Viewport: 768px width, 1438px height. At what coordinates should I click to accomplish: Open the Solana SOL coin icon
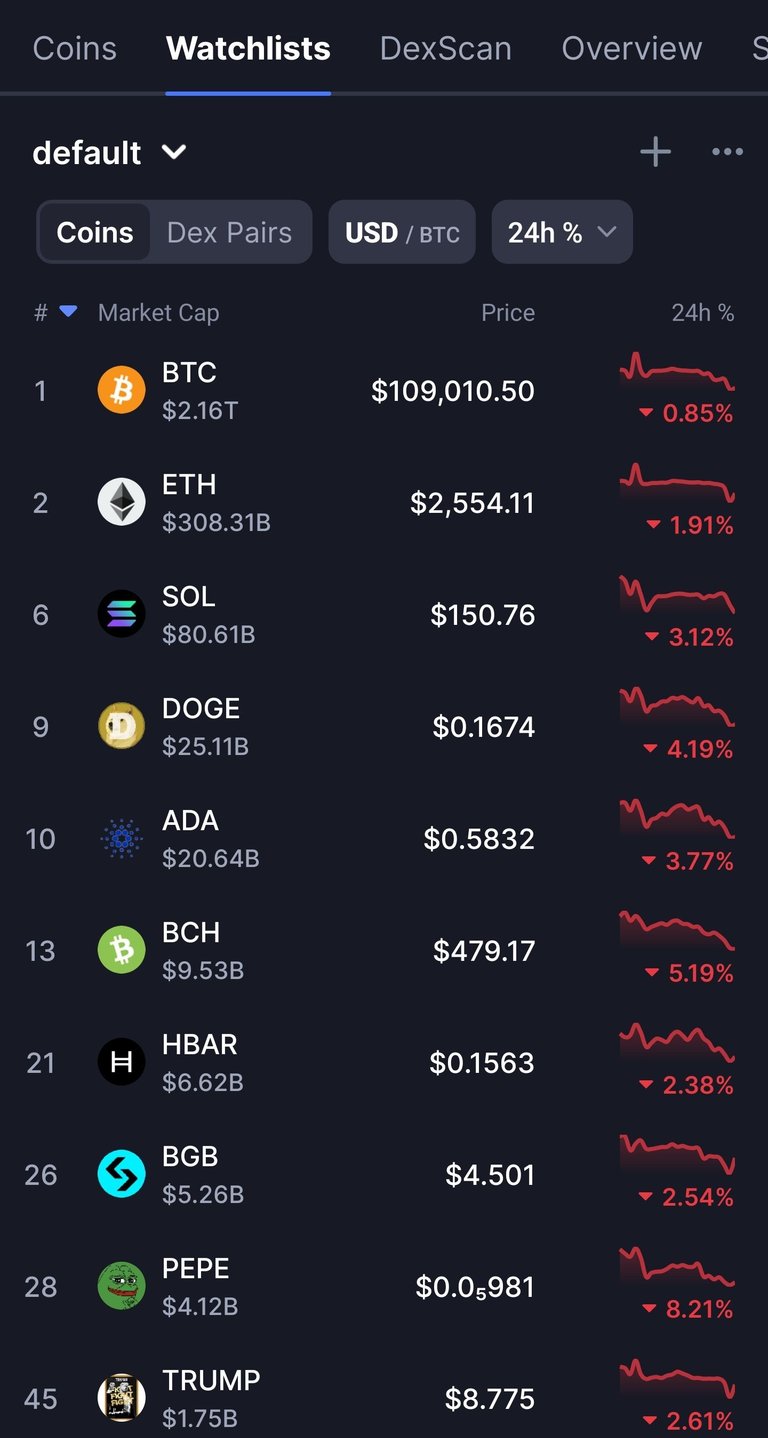tap(121, 614)
